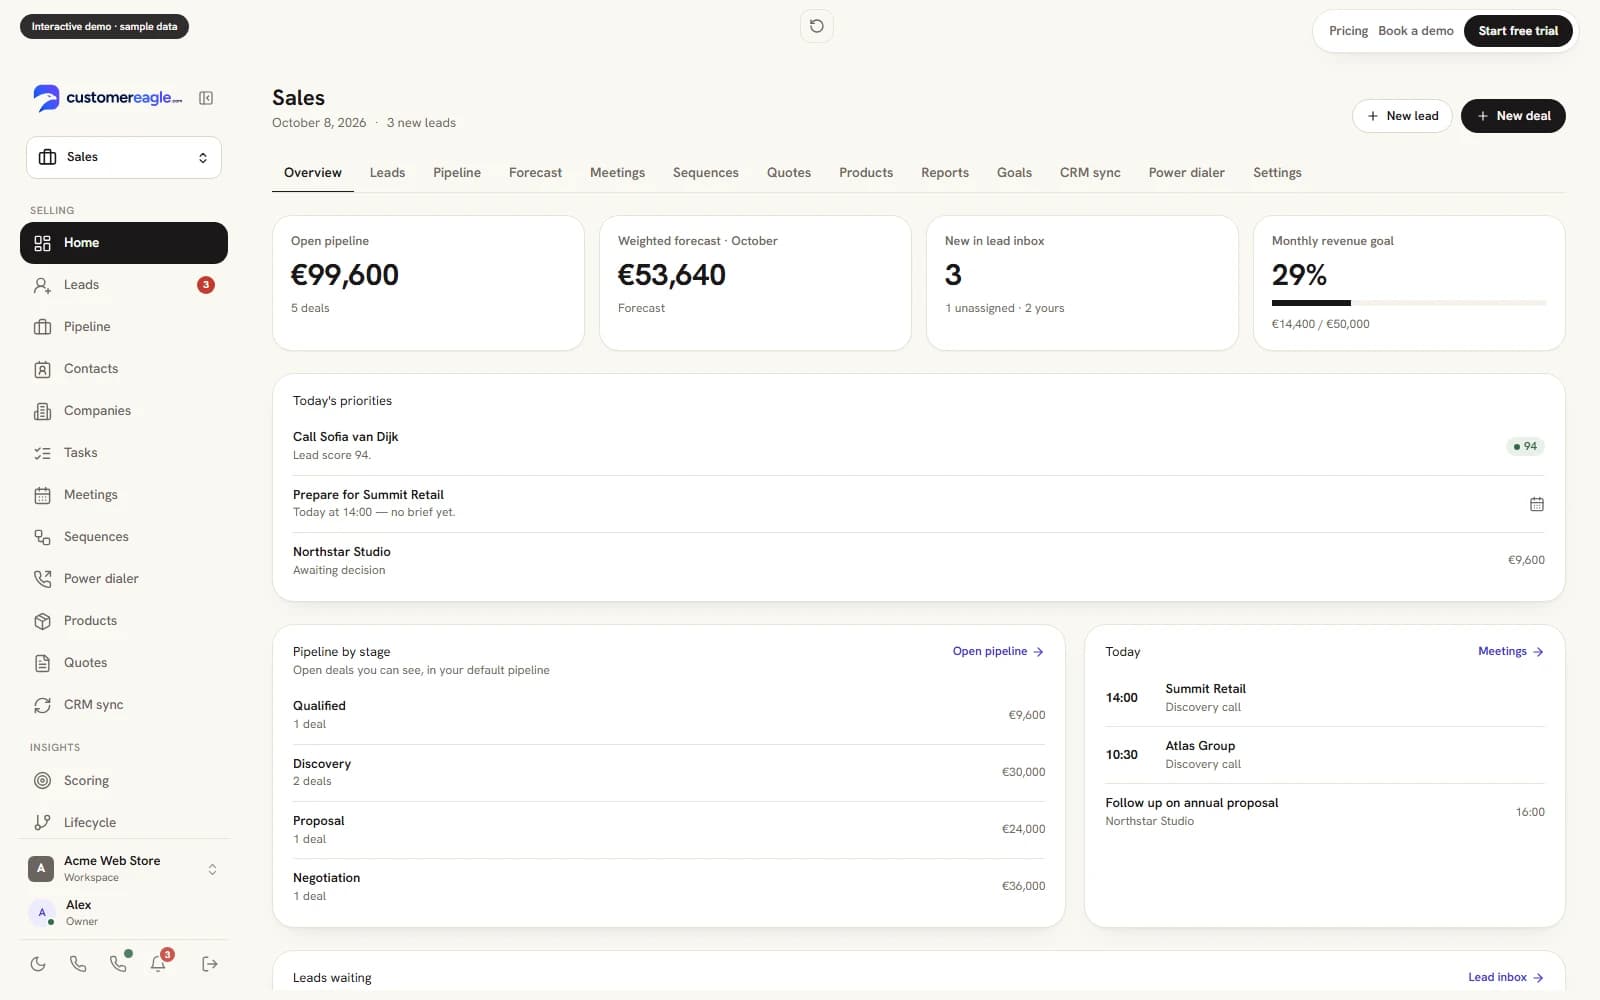Image resolution: width=1600 pixels, height=1000 pixels.
Task: Open notifications bell with 3 badge
Action: click(159, 963)
